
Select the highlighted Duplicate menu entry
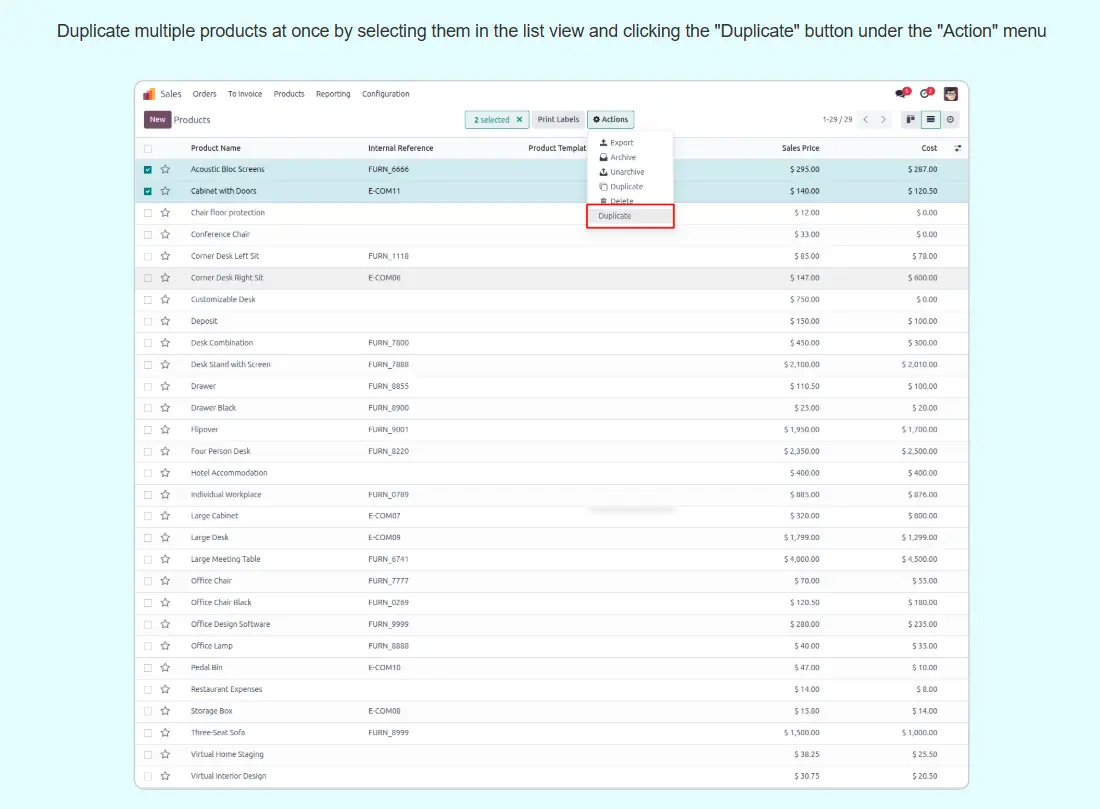[629, 216]
